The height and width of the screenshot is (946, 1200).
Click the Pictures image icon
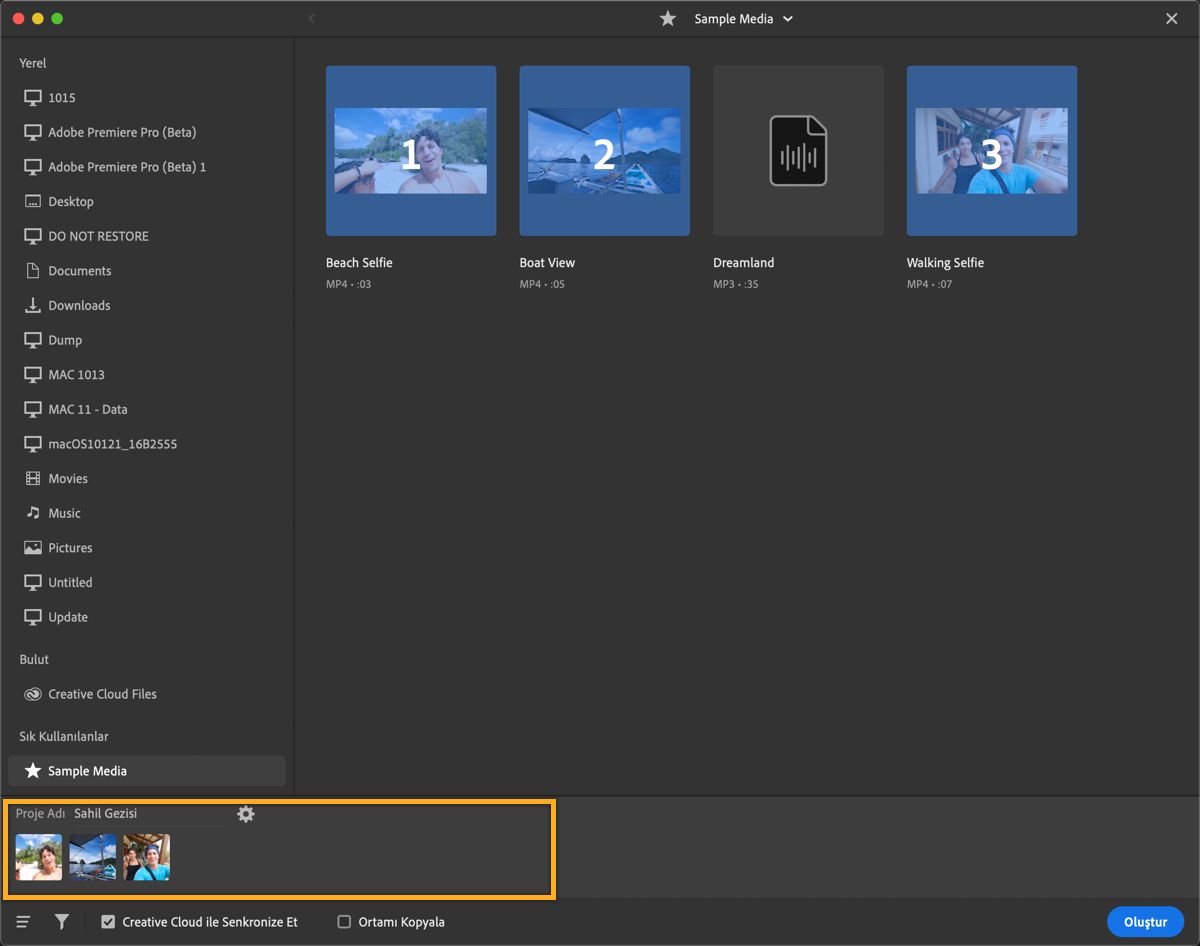click(33, 547)
